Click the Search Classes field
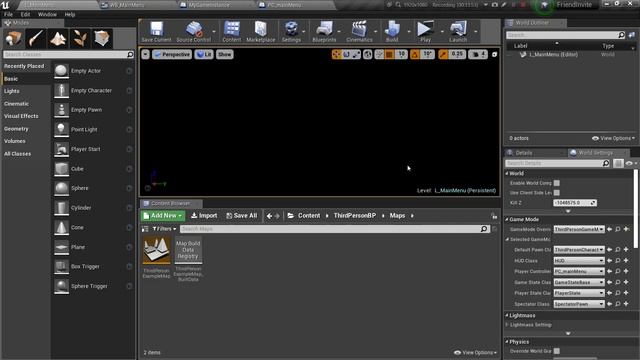Viewport: 640px width, 360px height. (69, 54)
